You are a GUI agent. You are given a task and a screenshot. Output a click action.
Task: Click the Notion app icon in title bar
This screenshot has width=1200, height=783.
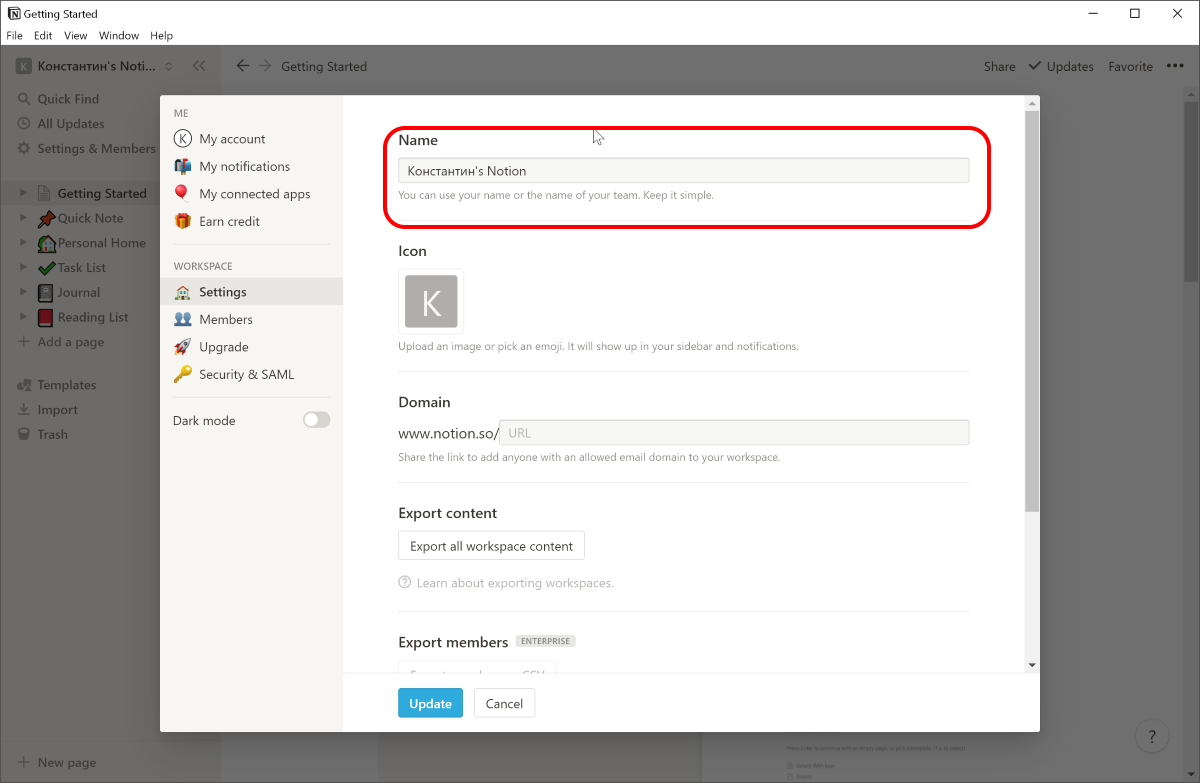(x=14, y=14)
